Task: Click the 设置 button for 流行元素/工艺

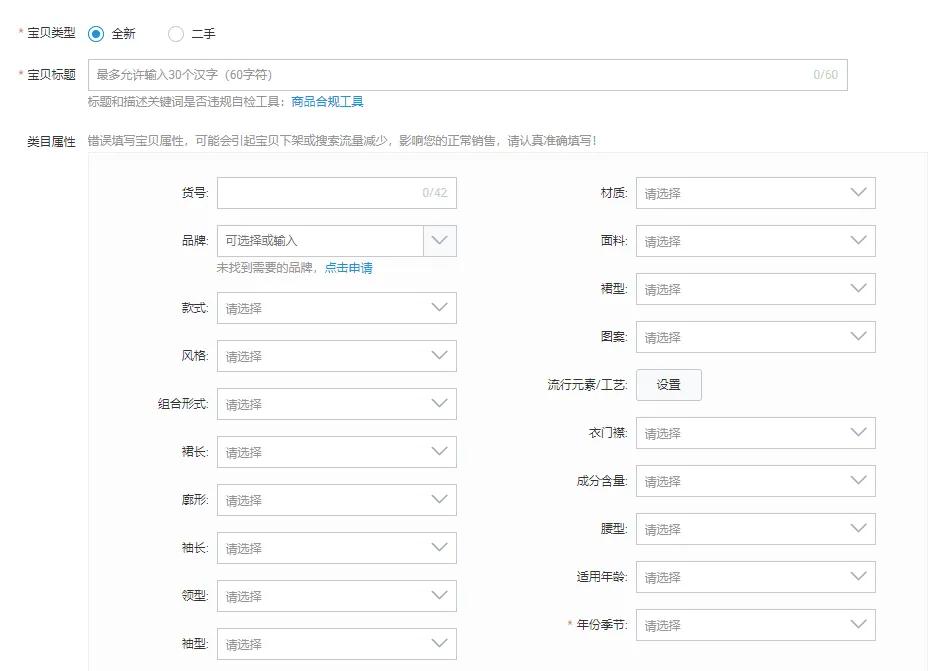Action: (x=668, y=384)
